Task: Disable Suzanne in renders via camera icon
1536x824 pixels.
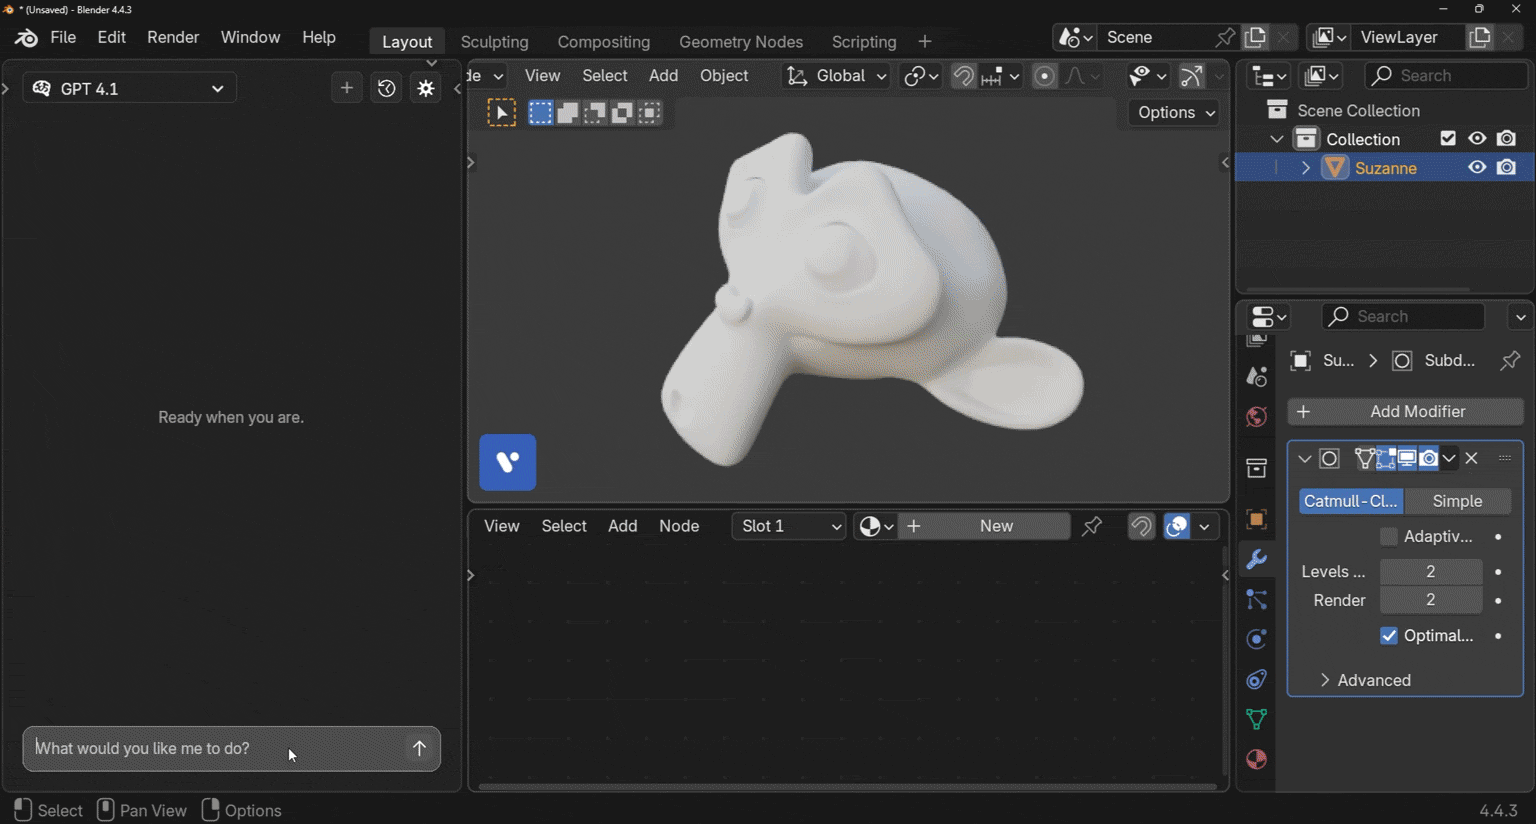Action: click(x=1507, y=168)
